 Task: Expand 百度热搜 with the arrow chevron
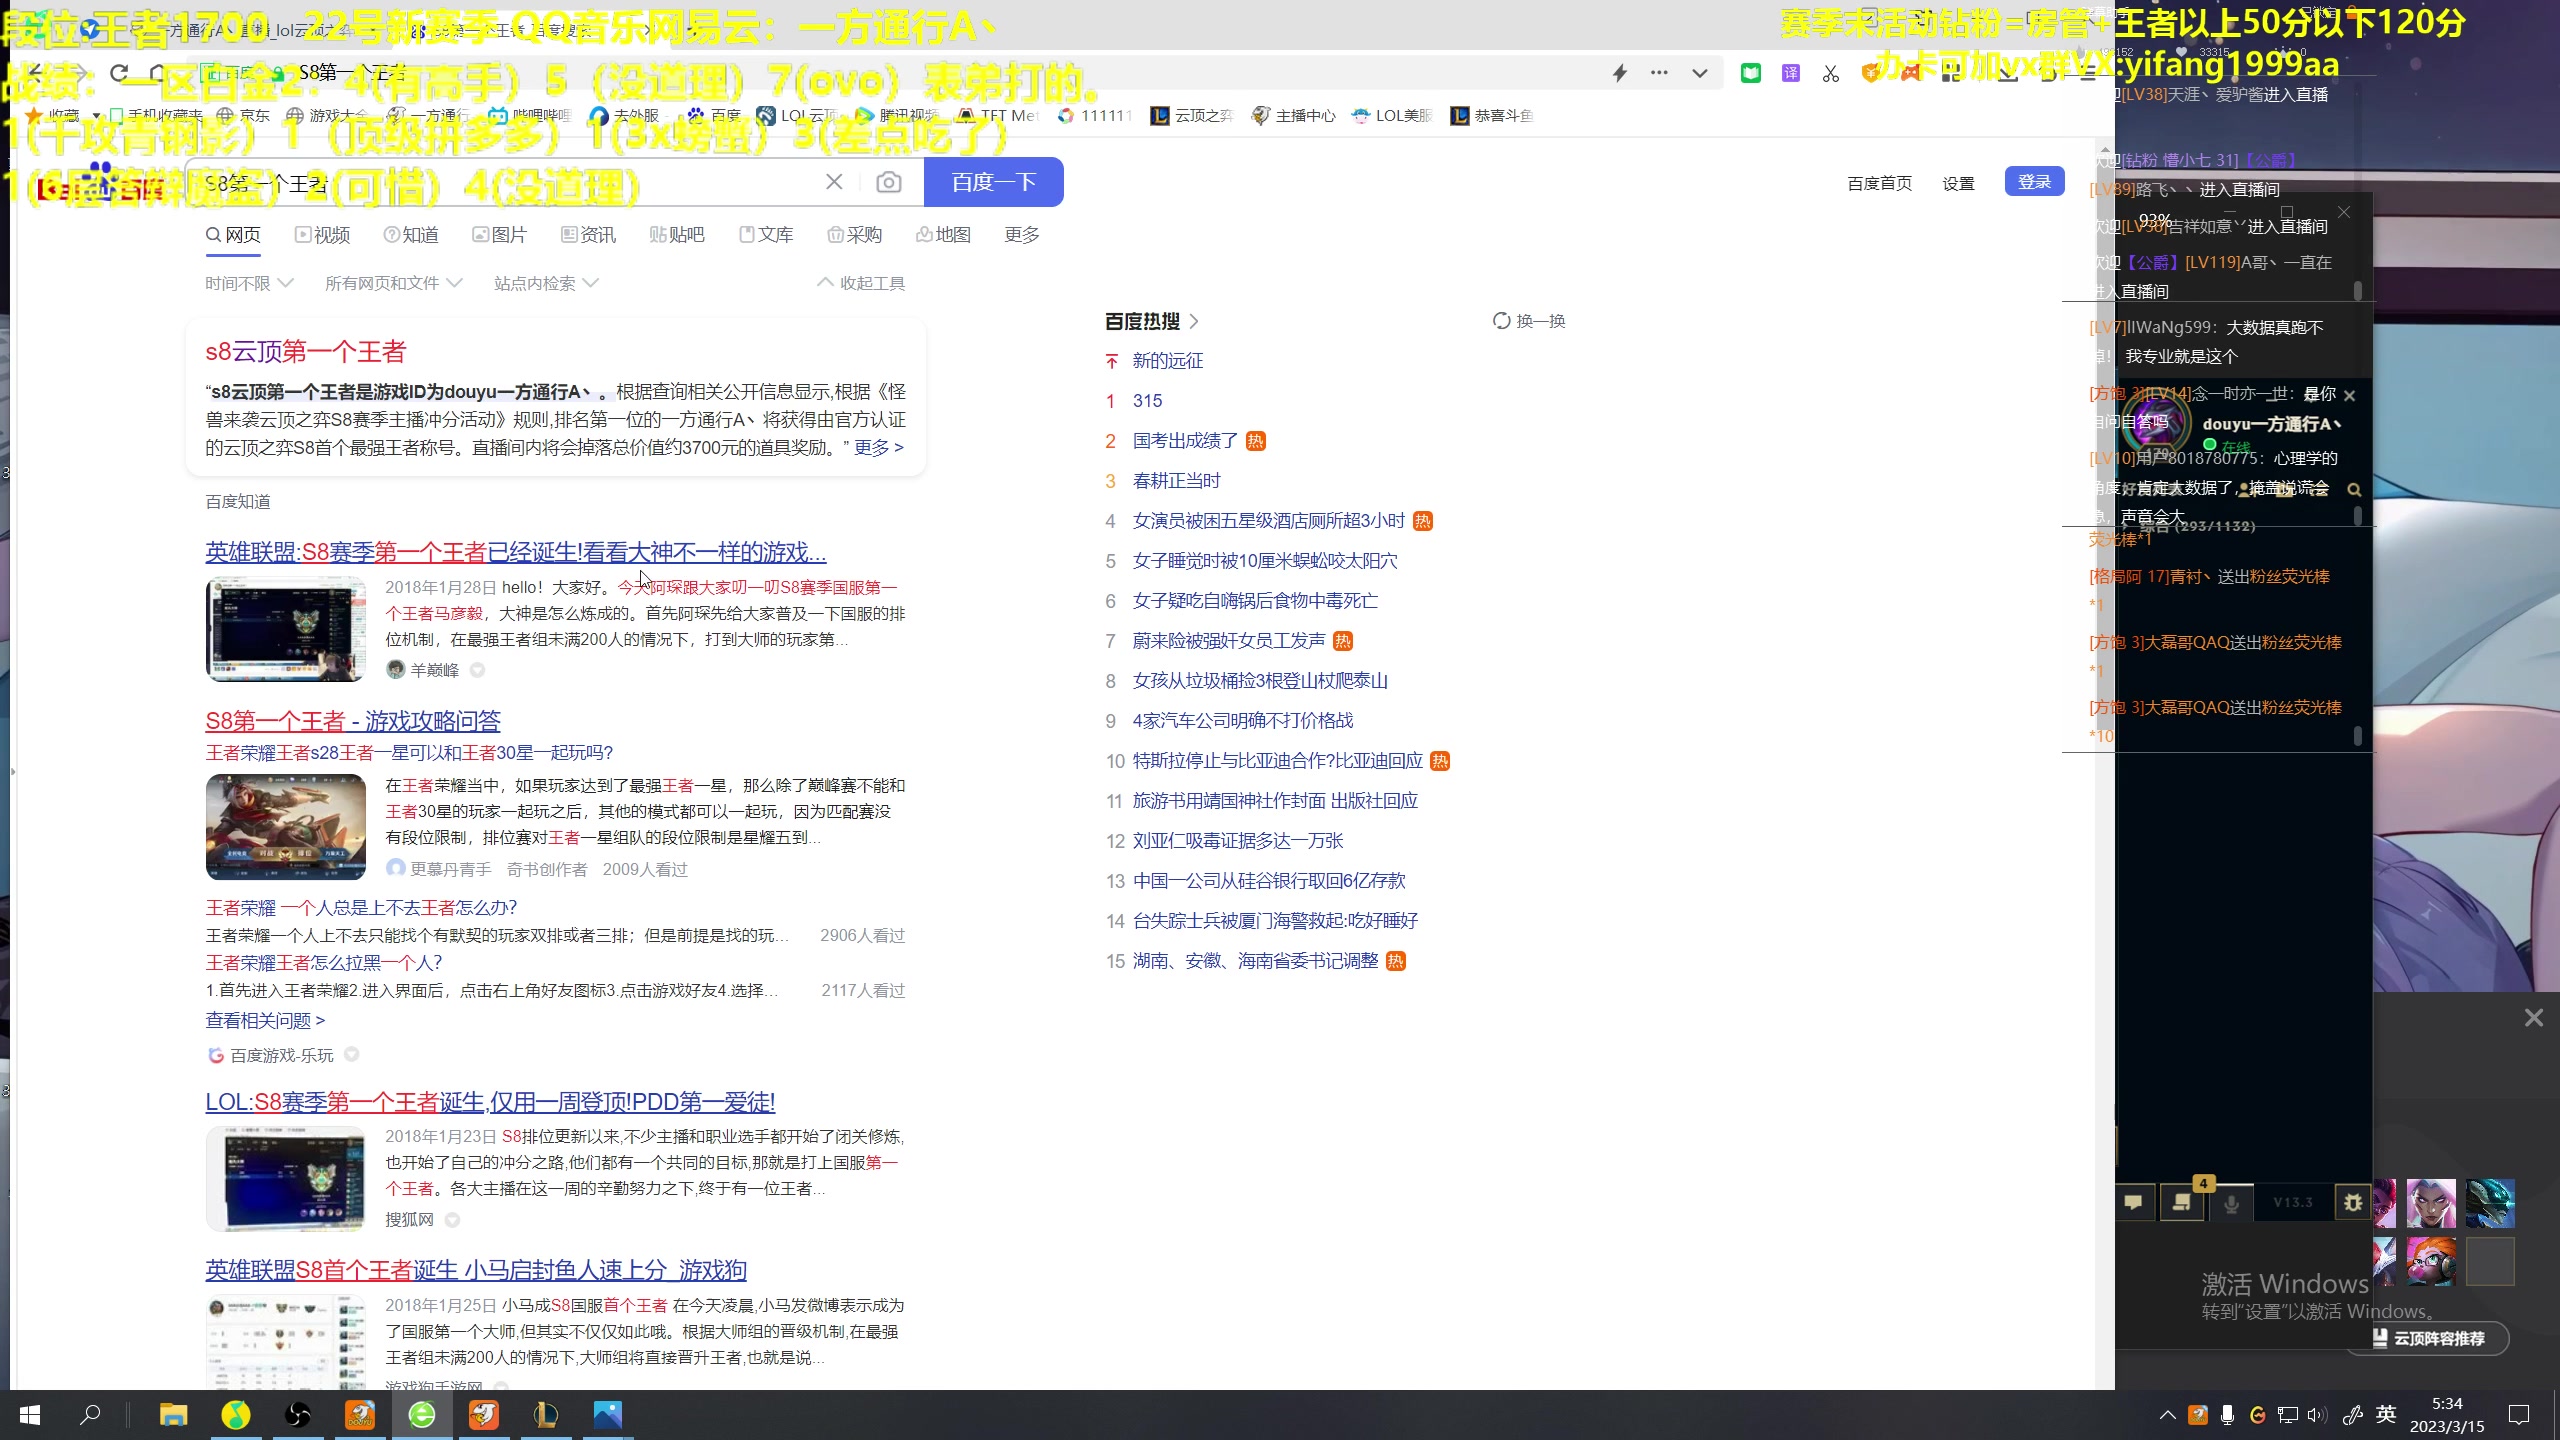pyautogui.click(x=1194, y=322)
